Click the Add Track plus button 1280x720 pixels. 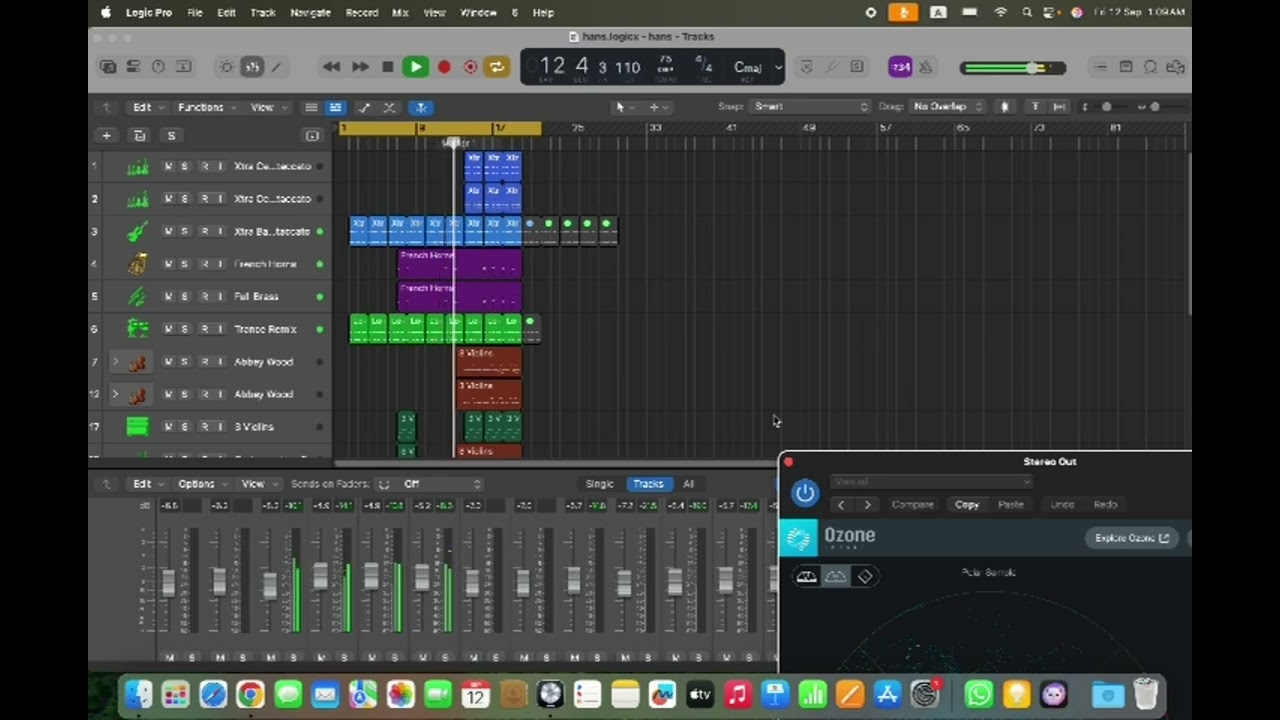point(106,135)
